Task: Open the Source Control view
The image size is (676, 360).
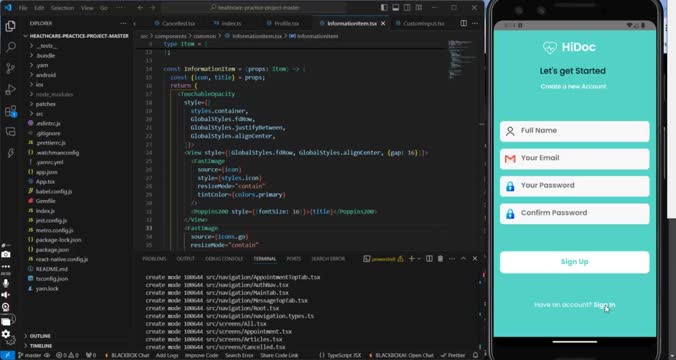Action: (x=10, y=68)
